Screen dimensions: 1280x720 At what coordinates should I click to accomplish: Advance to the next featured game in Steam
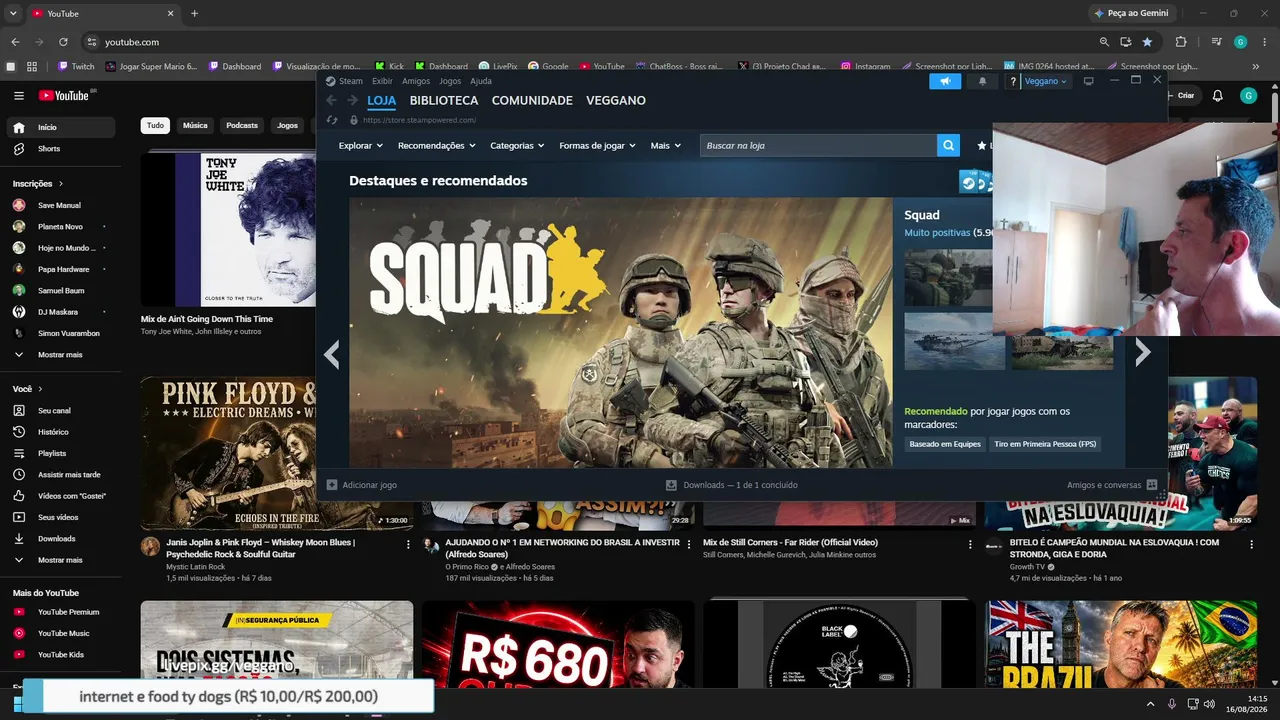1143,352
